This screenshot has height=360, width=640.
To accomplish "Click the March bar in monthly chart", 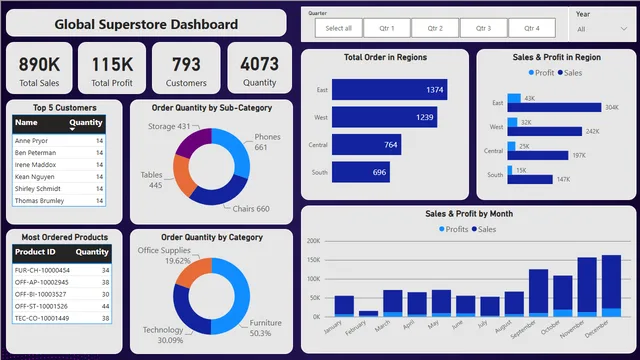I will coord(393,303).
